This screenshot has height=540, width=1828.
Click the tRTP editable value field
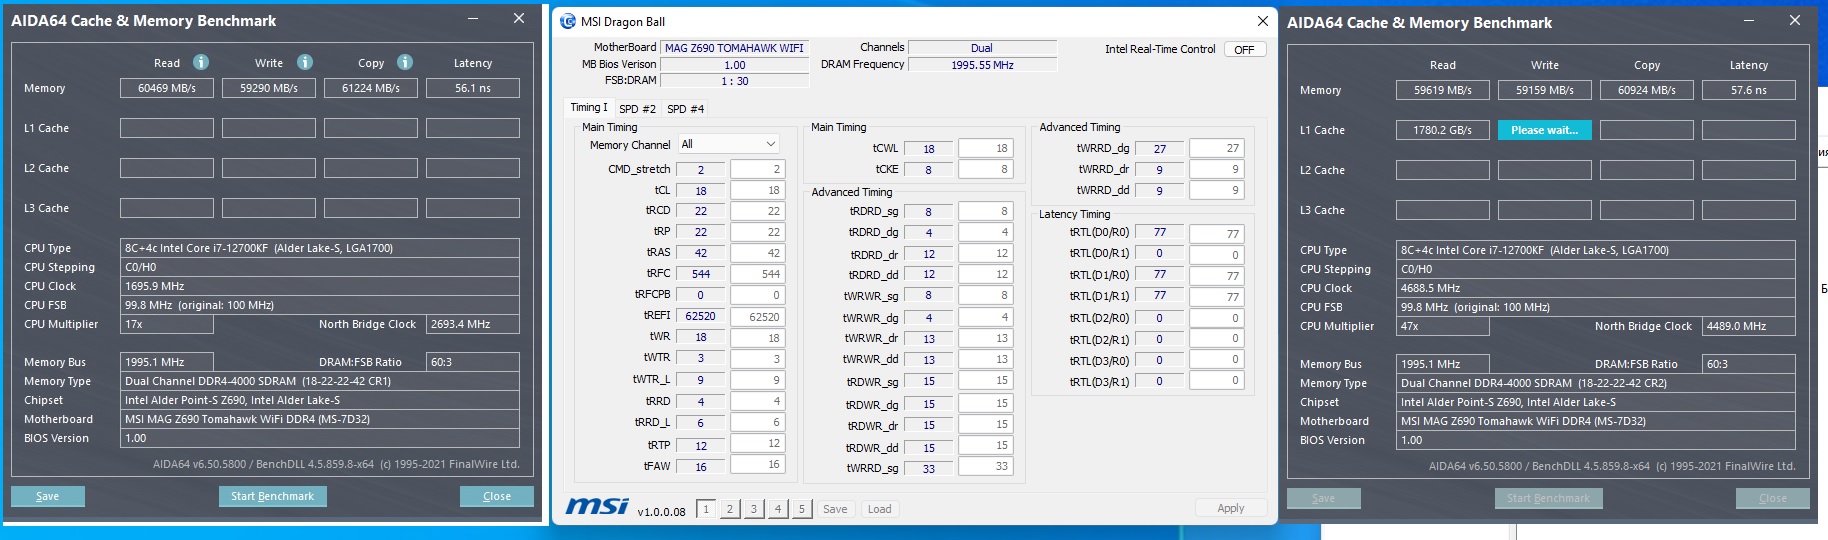[758, 443]
